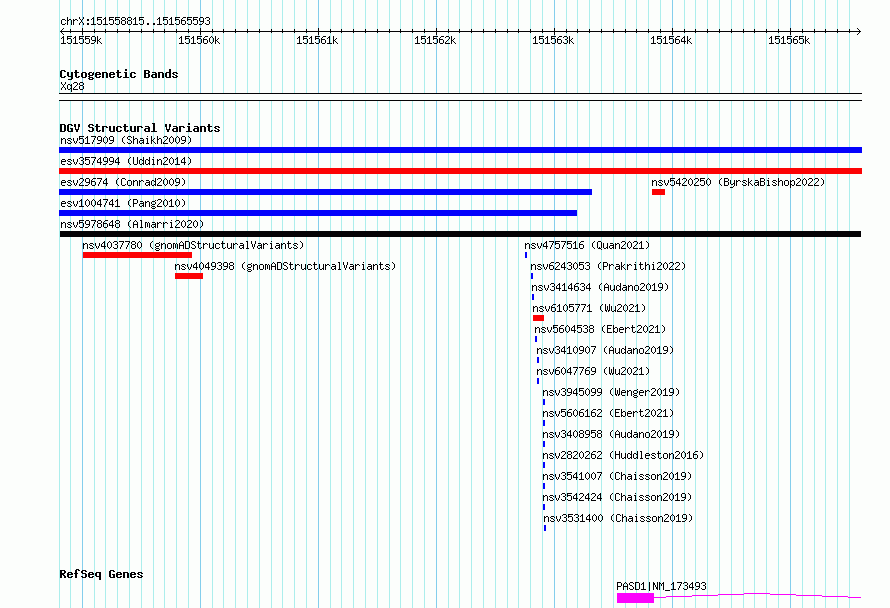Select the magenta PASD1 exon block
This screenshot has height=608, width=890.
(636, 598)
